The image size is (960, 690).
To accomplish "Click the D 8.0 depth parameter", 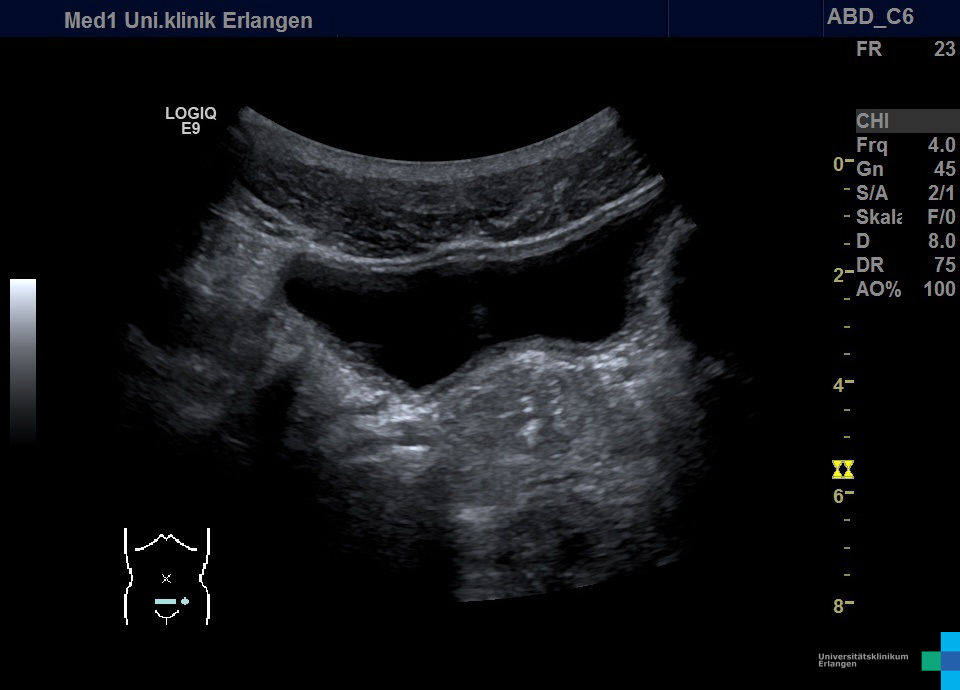I will [905, 241].
